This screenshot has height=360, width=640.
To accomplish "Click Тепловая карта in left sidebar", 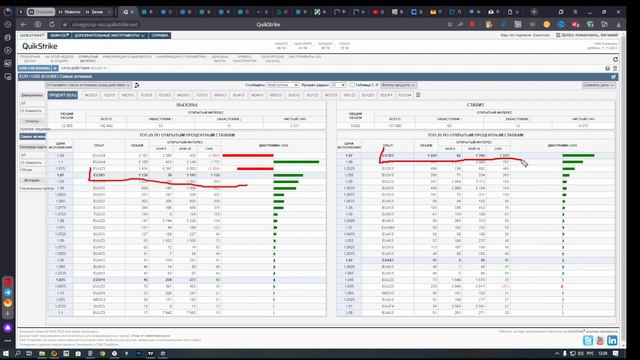I will 33,147.
